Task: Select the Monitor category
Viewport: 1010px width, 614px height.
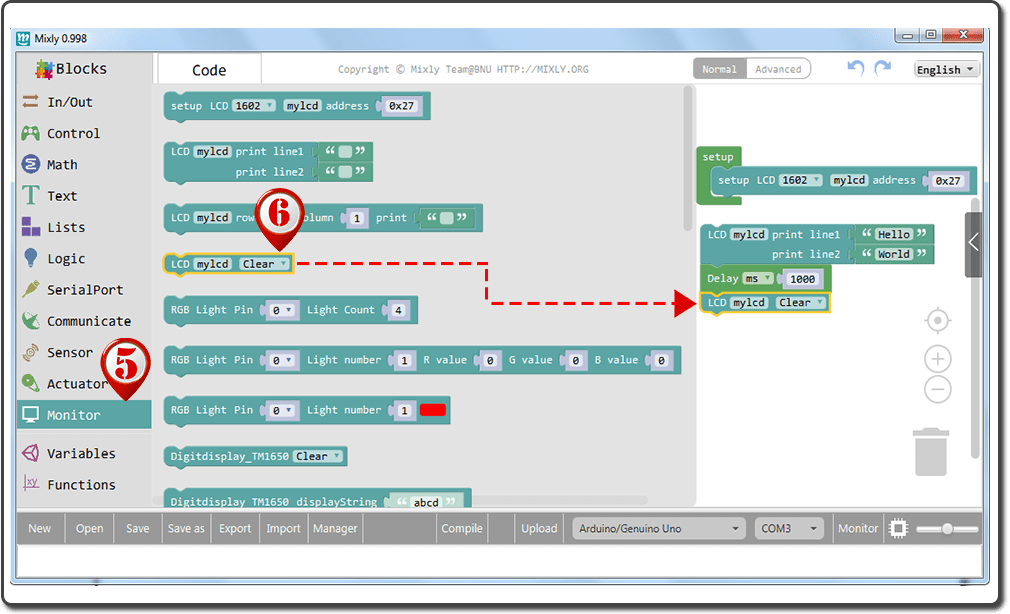Action: (84, 414)
